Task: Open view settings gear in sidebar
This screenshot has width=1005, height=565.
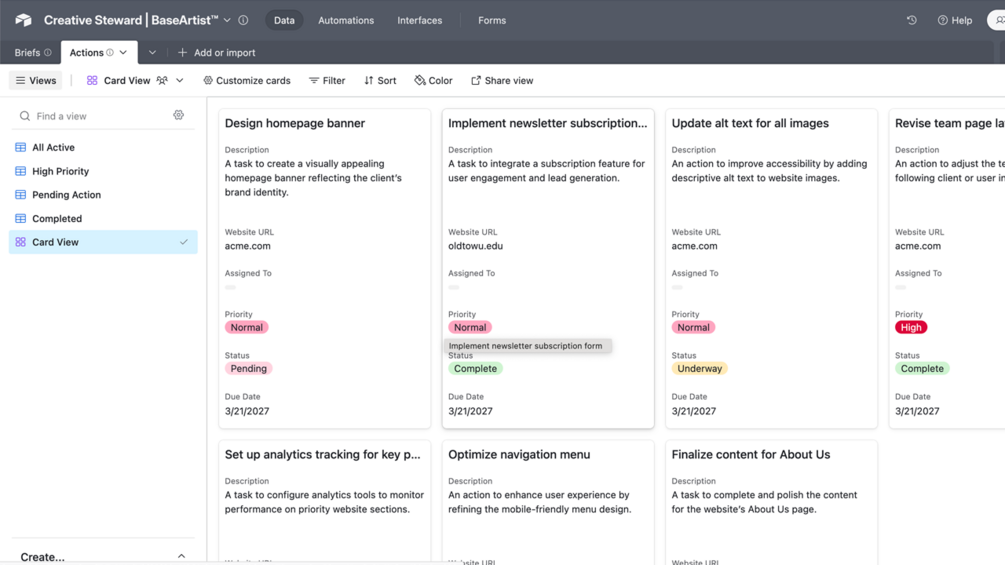Action: coord(178,115)
